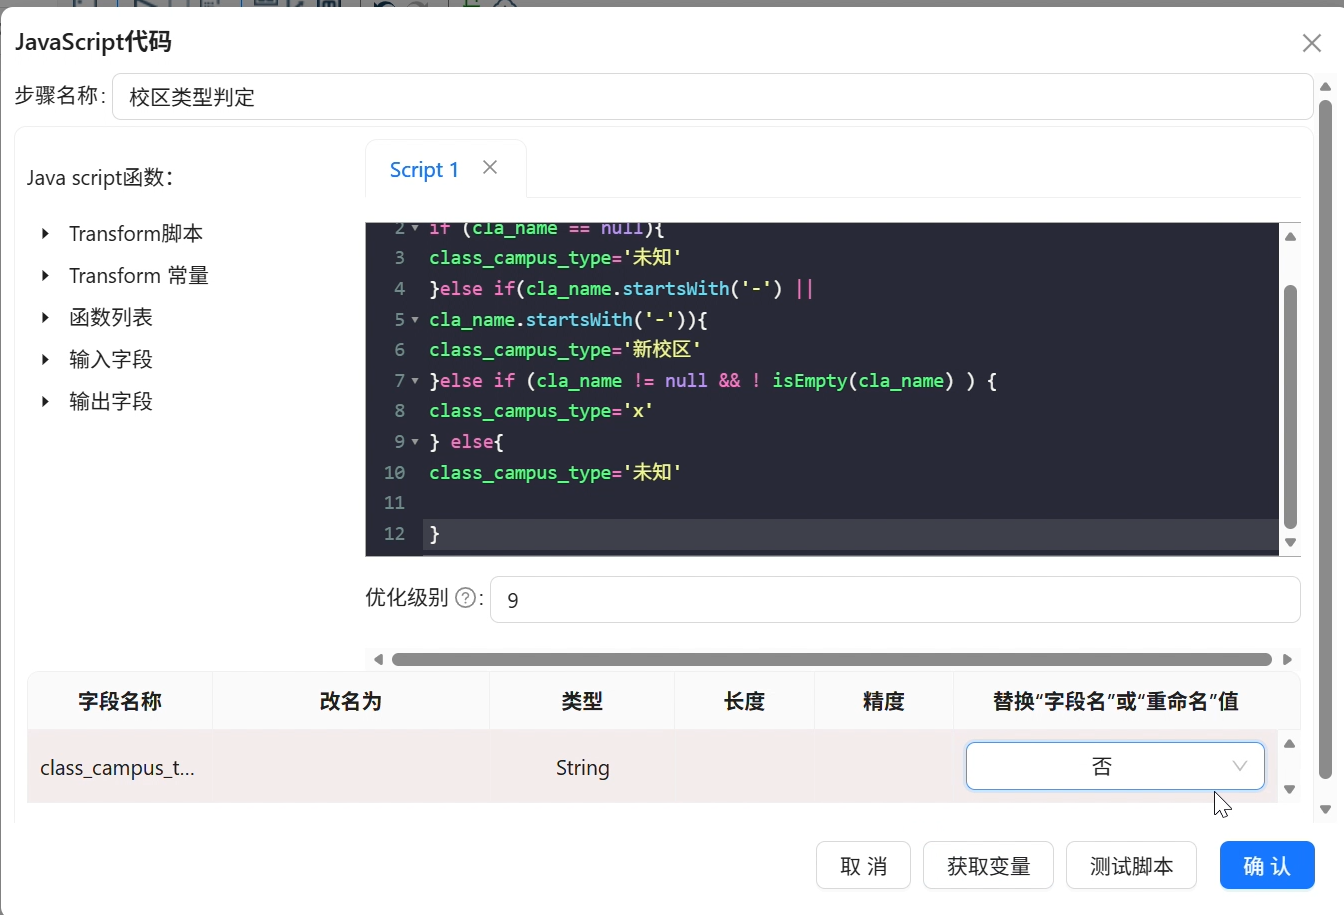Click the dialog scroll-down arrow
This screenshot has width=1344, height=915.
(x=1326, y=809)
